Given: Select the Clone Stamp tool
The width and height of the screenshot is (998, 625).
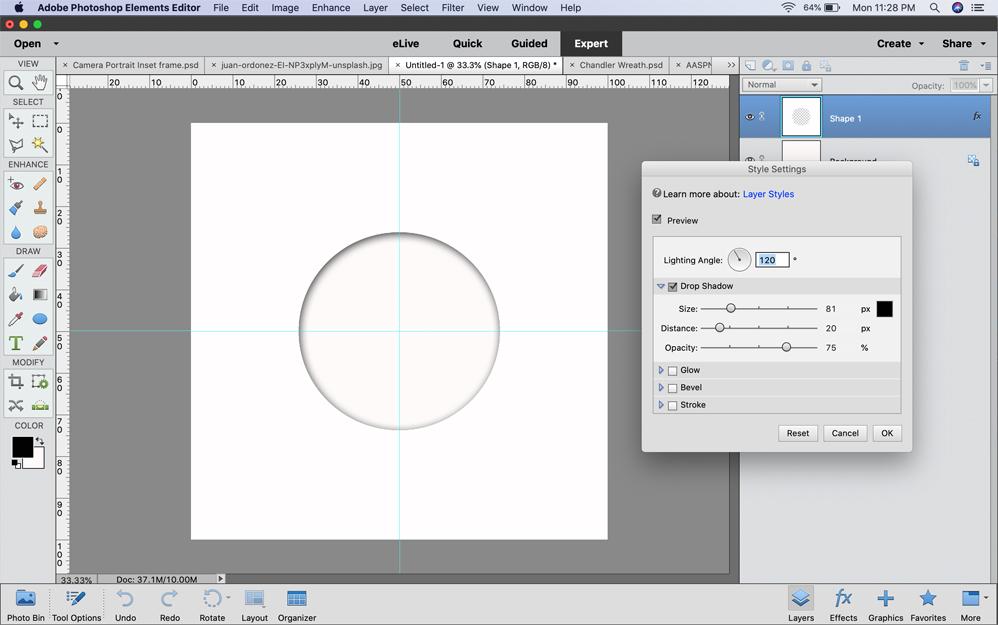Looking at the screenshot, I should (40, 208).
